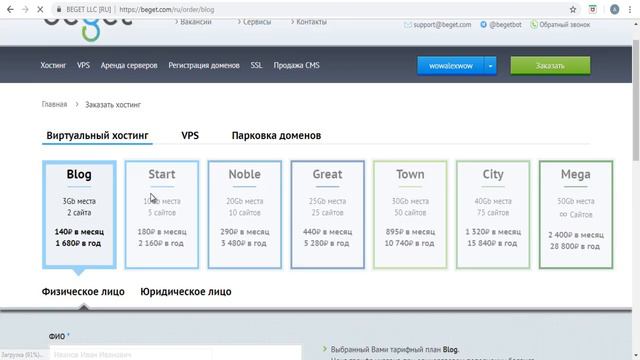640x360 pixels.
Task: Click the ФИО input field
Action: tap(175, 353)
